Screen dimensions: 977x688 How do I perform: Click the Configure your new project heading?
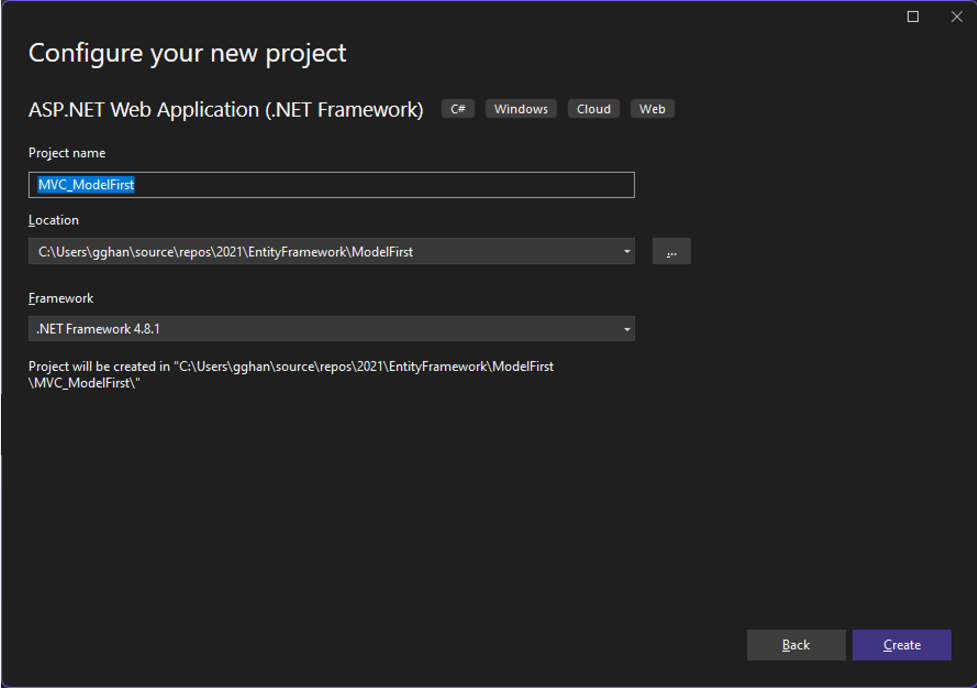tap(188, 54)
